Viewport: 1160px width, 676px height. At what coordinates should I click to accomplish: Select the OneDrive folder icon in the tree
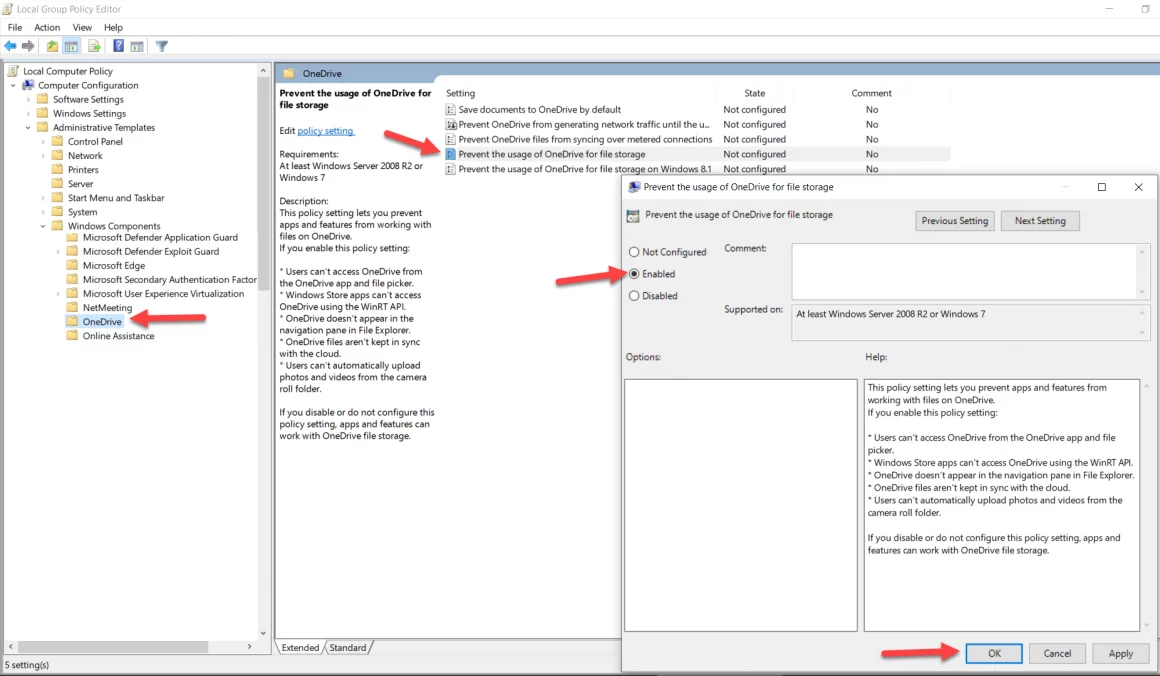click(72, 322)
